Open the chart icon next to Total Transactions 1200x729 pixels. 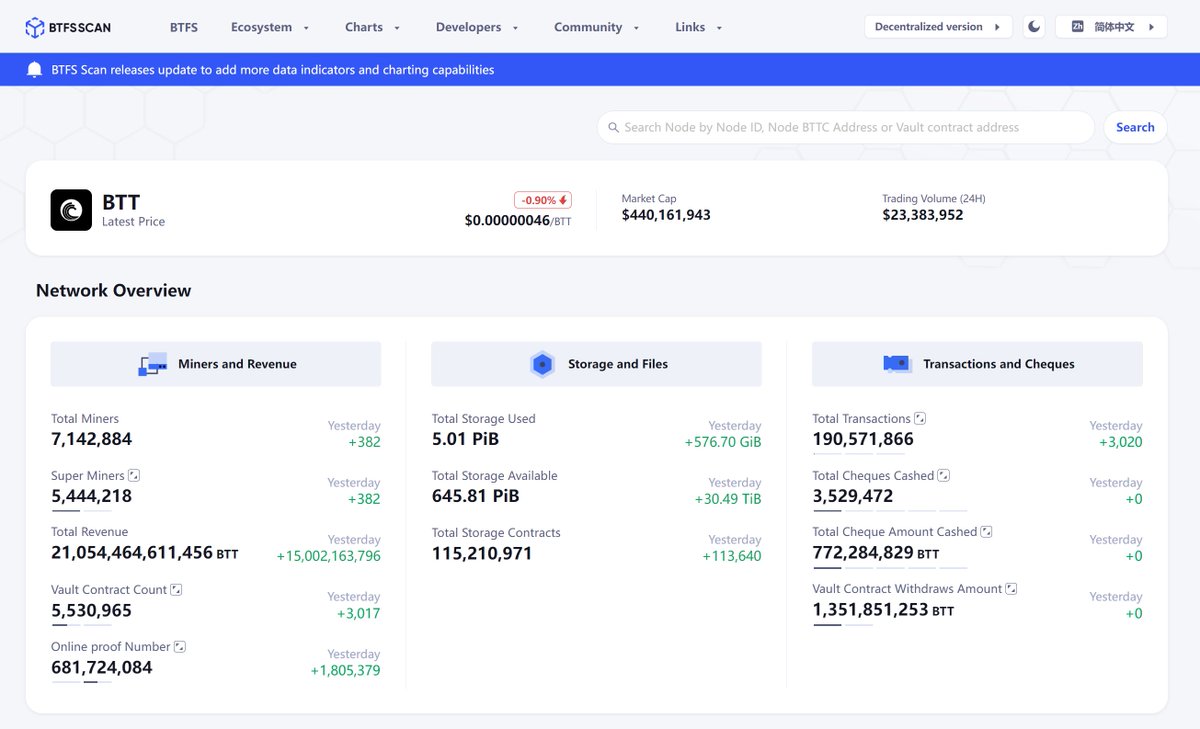(x=920, y=419)
